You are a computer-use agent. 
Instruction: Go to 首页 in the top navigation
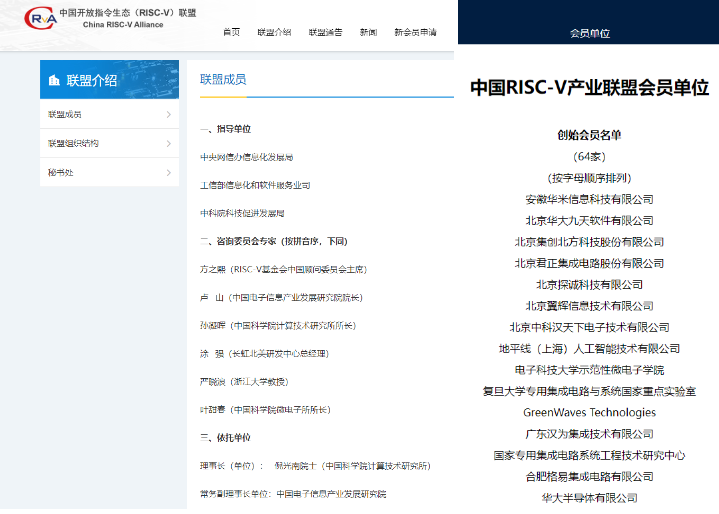coord(231,32)
